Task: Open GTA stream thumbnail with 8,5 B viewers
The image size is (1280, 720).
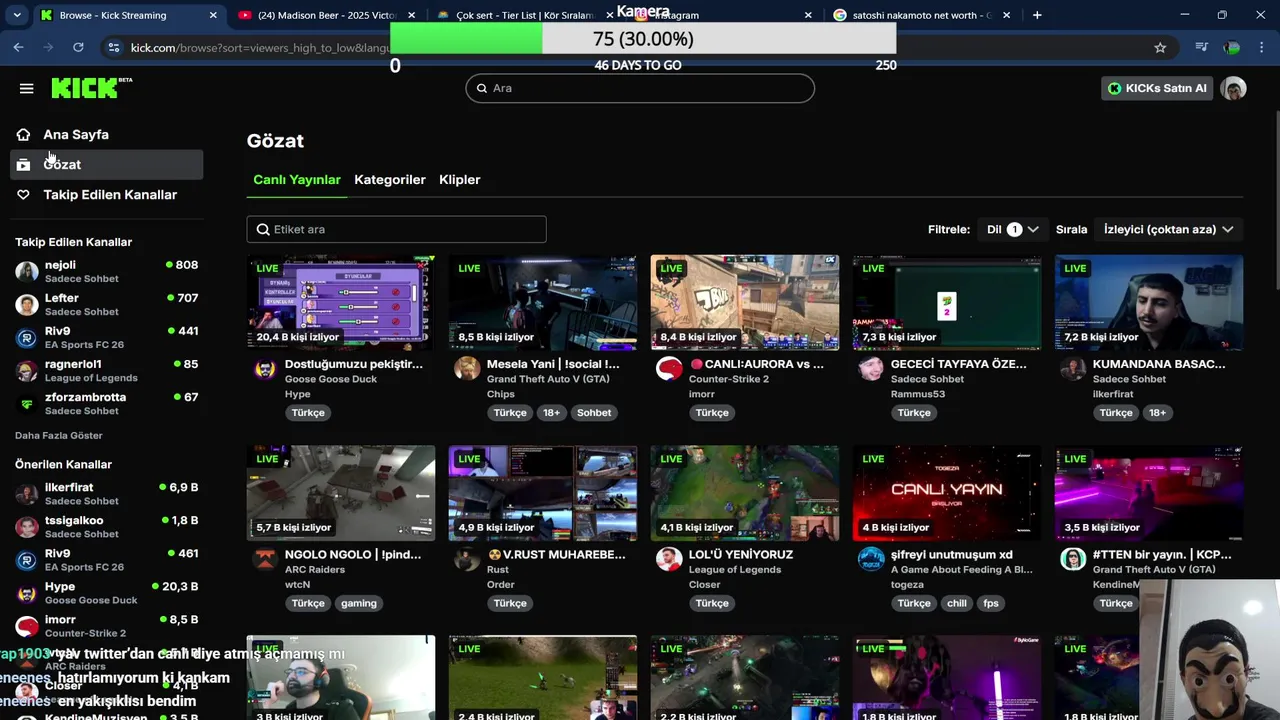Action: tap(543, 302)
